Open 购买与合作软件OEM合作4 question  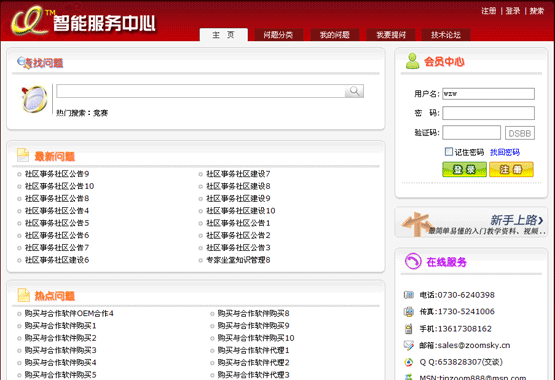69,313
